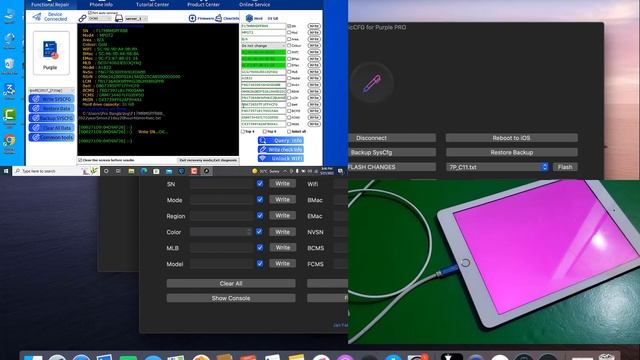Open the server selection dropdown
Image resolution: width=640 pixels, height=360 pixels.
(x=136, y=18)
